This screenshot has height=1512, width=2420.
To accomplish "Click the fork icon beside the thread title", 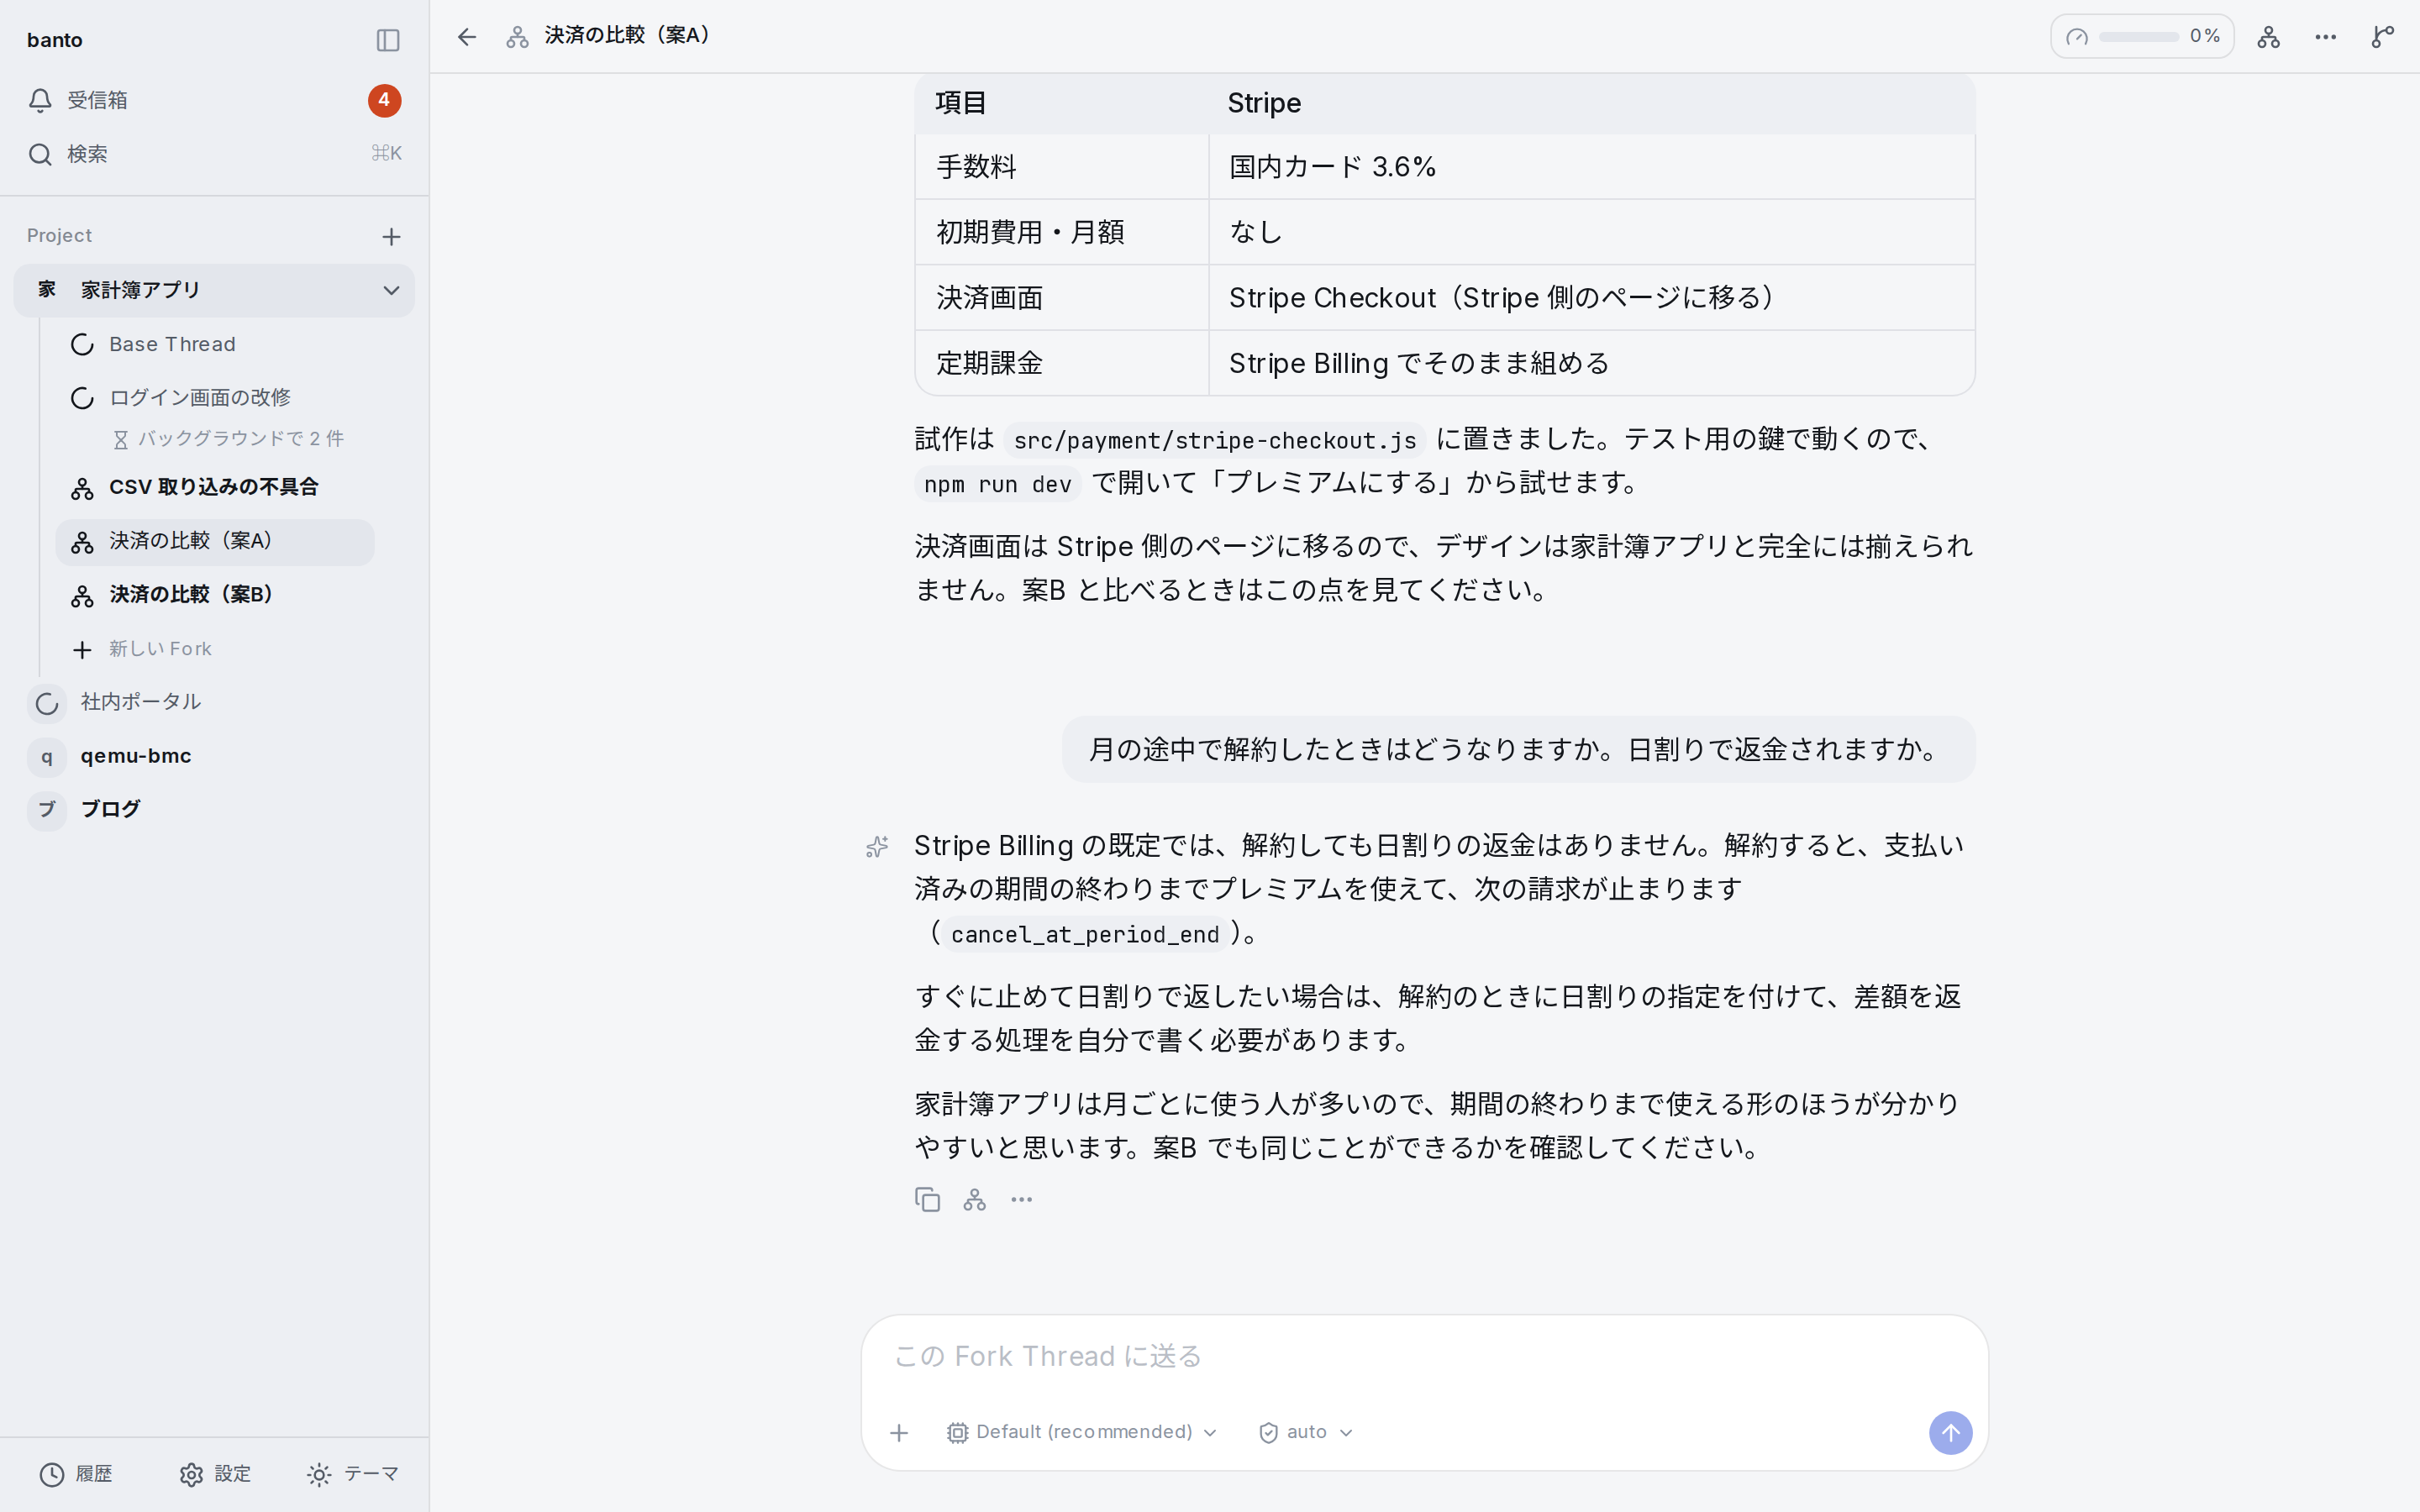I will (x=517, y=37).
